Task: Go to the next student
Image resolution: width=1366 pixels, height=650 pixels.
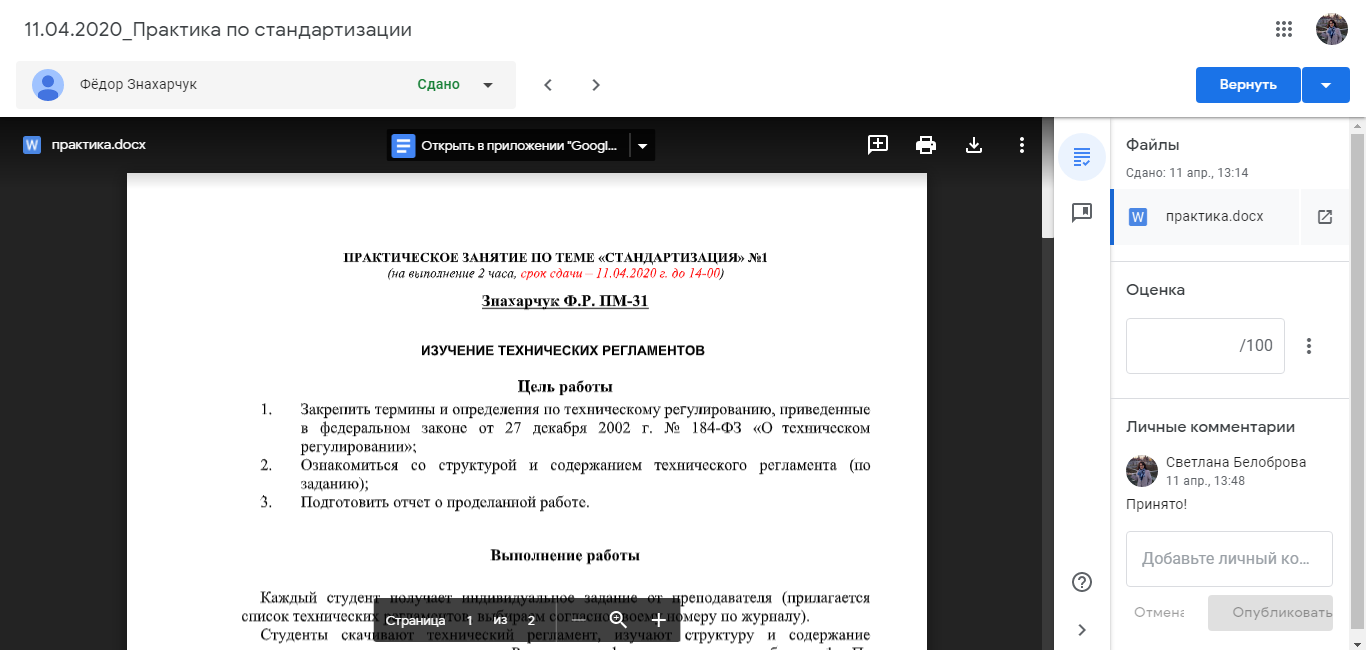Action: 596,85
